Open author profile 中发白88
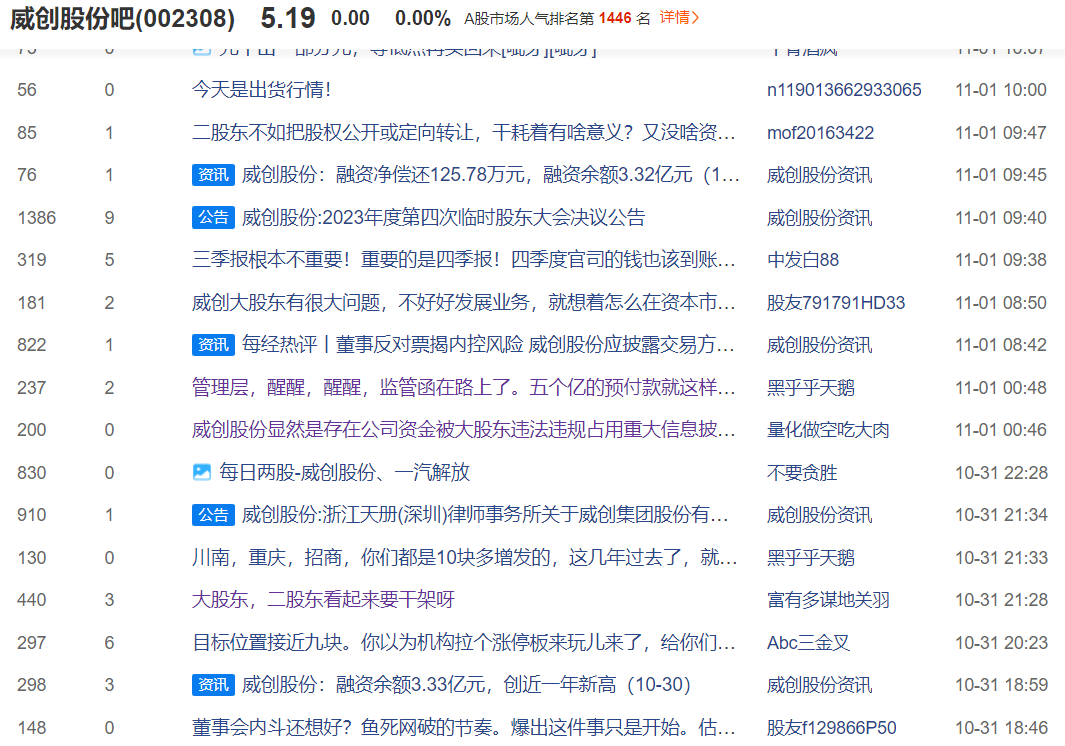Viewport: 1065px width, 746px height. 803,260
